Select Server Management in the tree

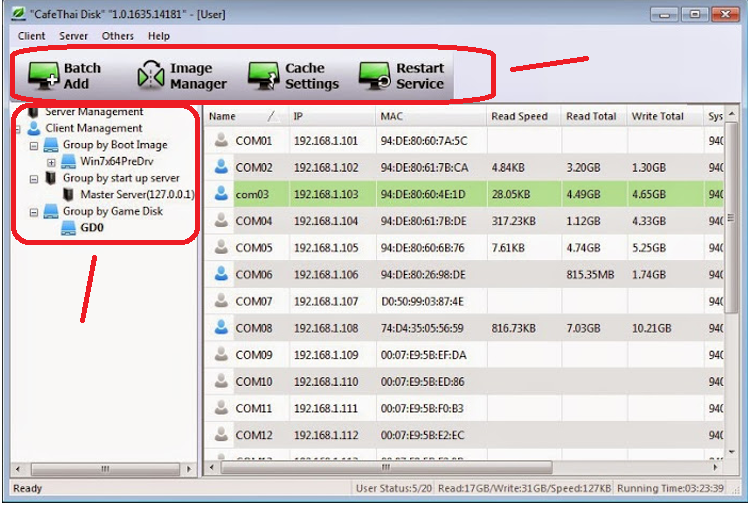(x=94, y=112)
